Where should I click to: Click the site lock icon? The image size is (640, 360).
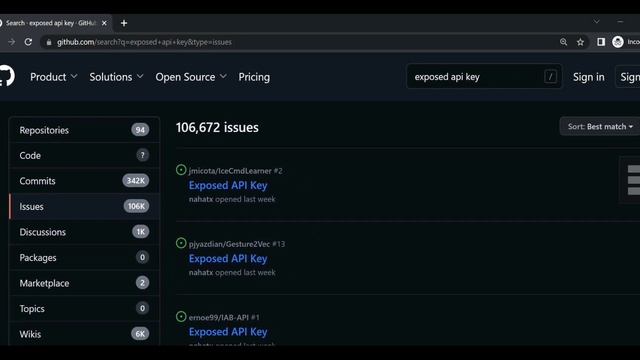click(x=49, y=42)
